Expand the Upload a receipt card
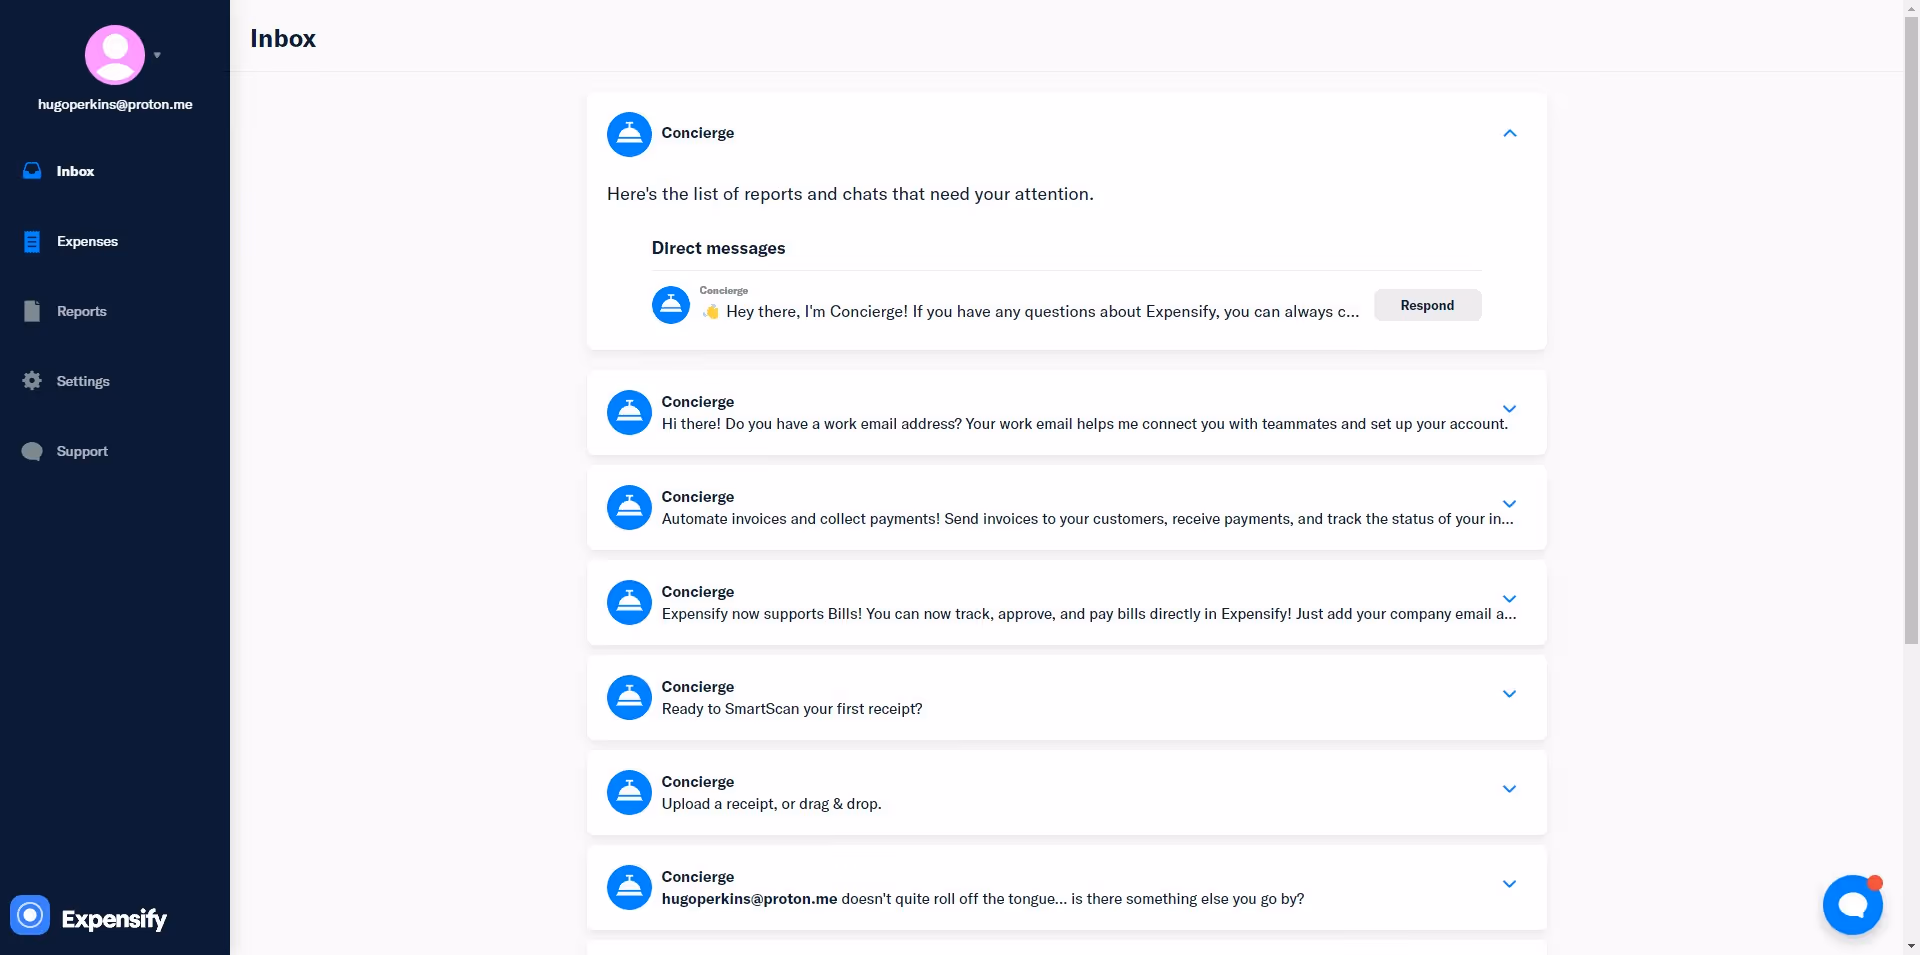Viewport: 1920px width, 955px height. click(x=1510, y=789)
